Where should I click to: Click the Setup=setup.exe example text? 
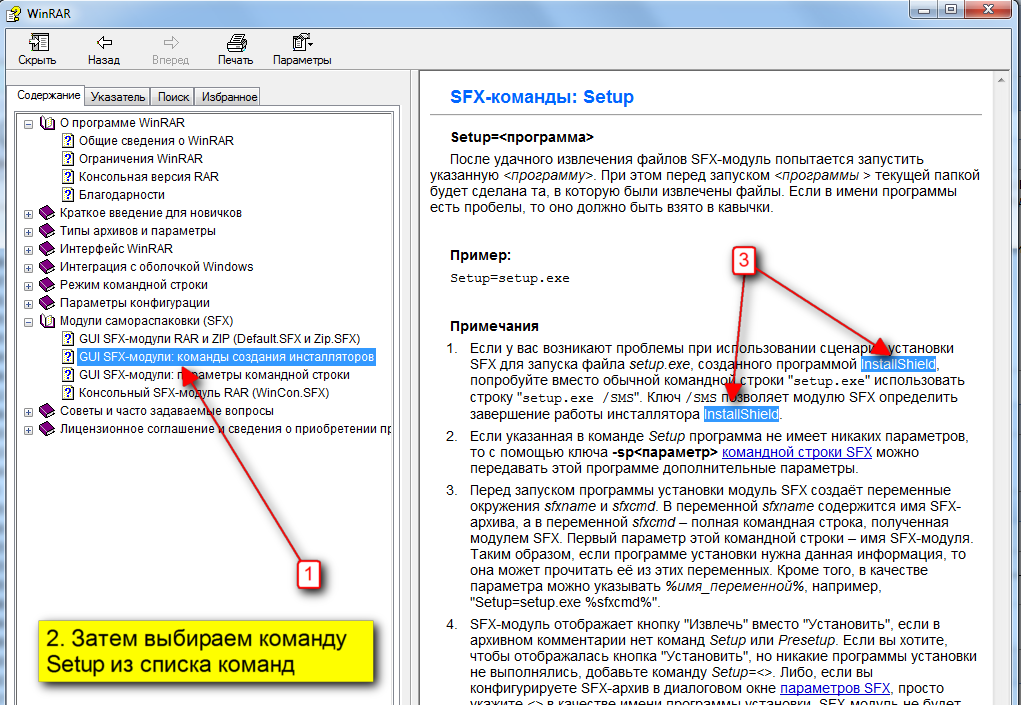click(x=510, y=278)
